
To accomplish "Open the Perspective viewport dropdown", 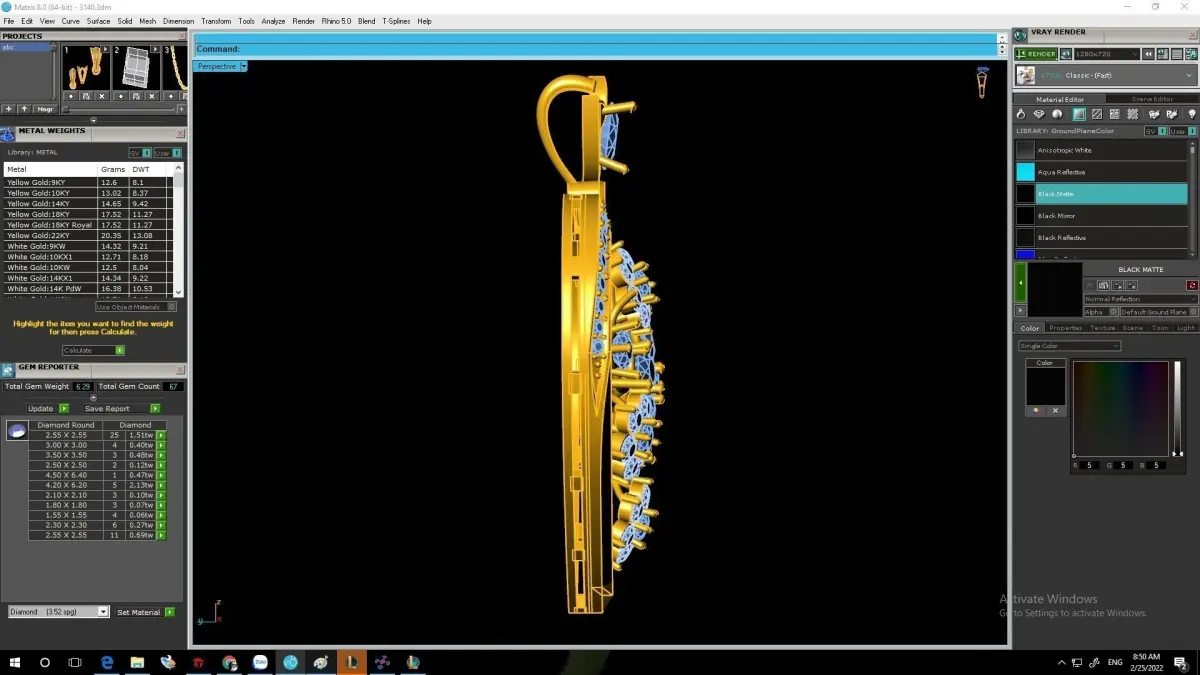I will [x=243, y=66].
